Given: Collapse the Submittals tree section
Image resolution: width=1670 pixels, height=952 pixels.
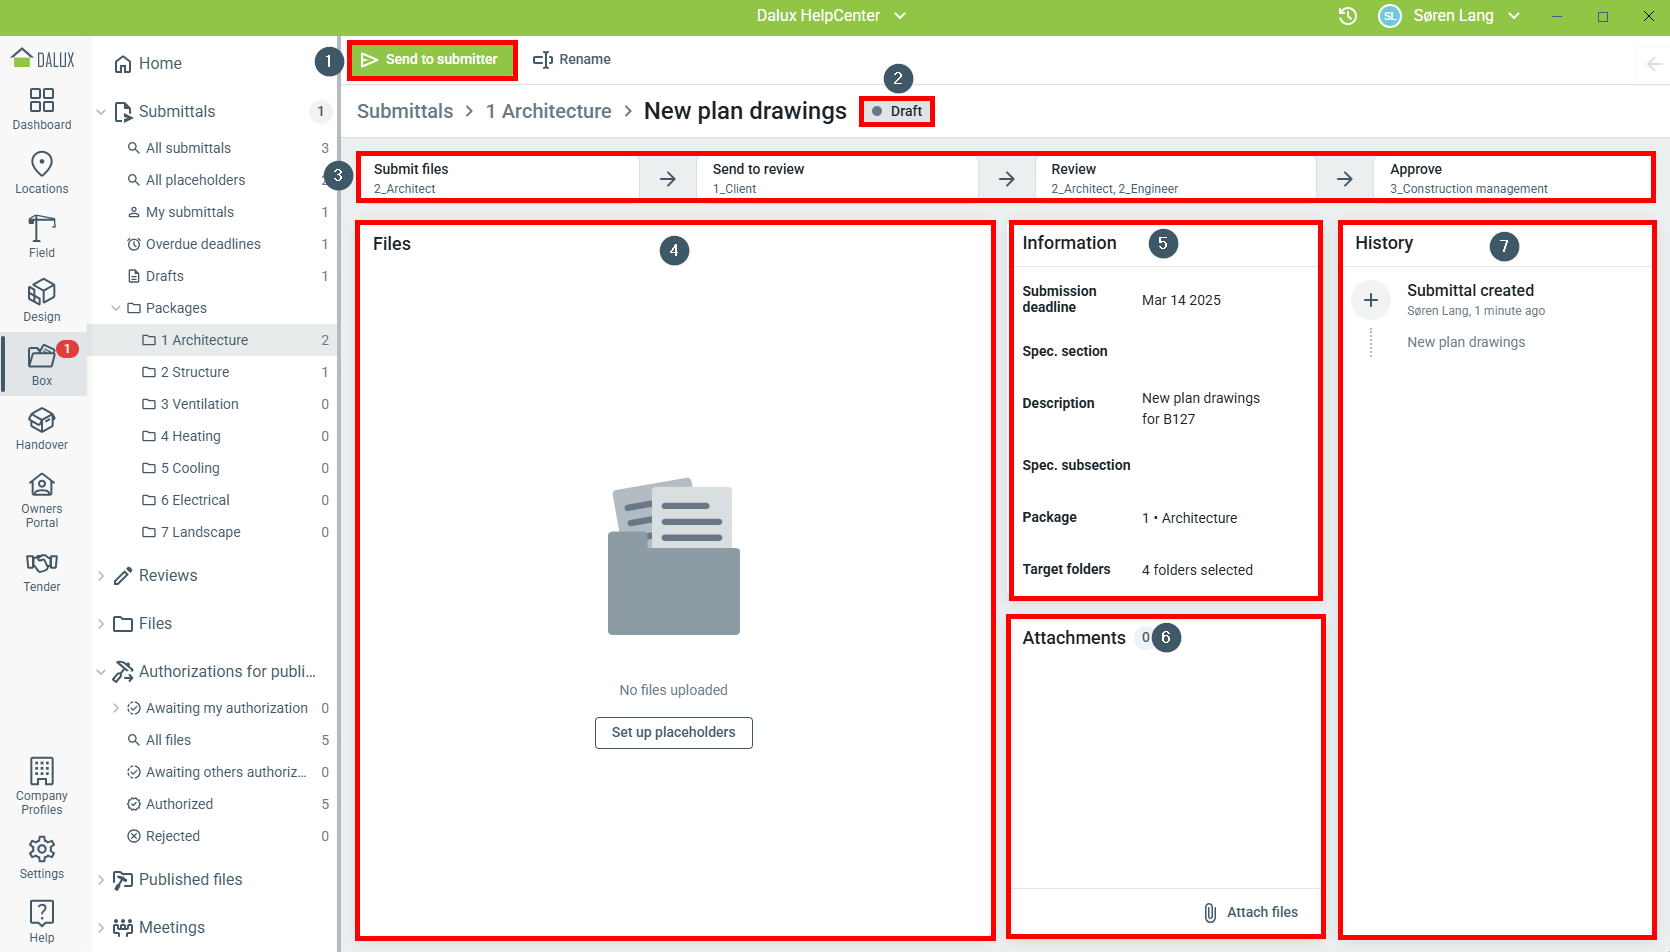Looking at the screenshot, I should point(101,112).
